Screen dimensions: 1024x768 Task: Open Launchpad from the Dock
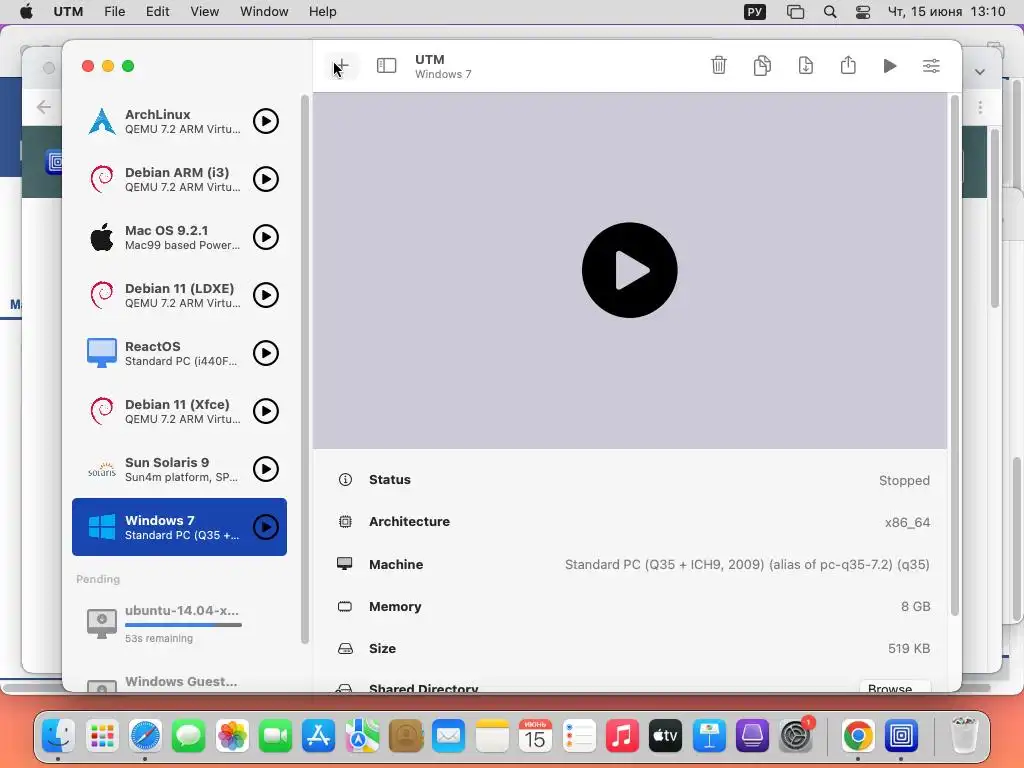(x=102, y=735)
